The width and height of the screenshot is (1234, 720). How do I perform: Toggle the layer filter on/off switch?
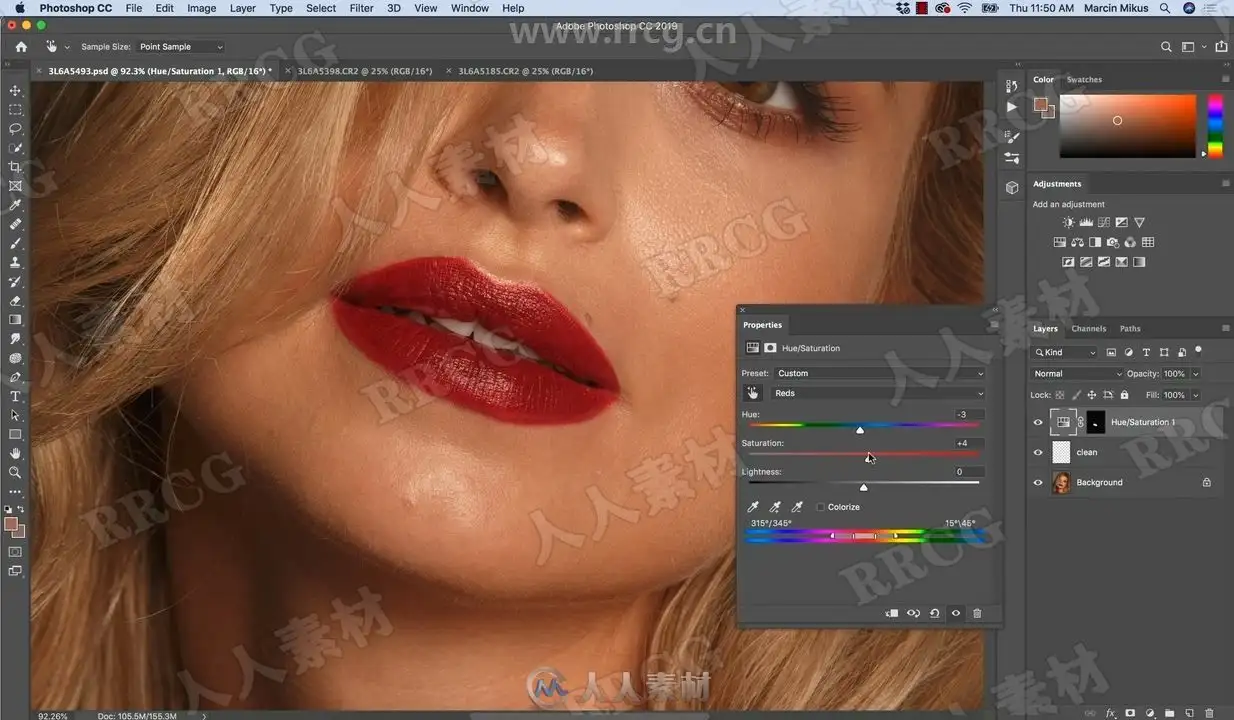coord(1198,351)
